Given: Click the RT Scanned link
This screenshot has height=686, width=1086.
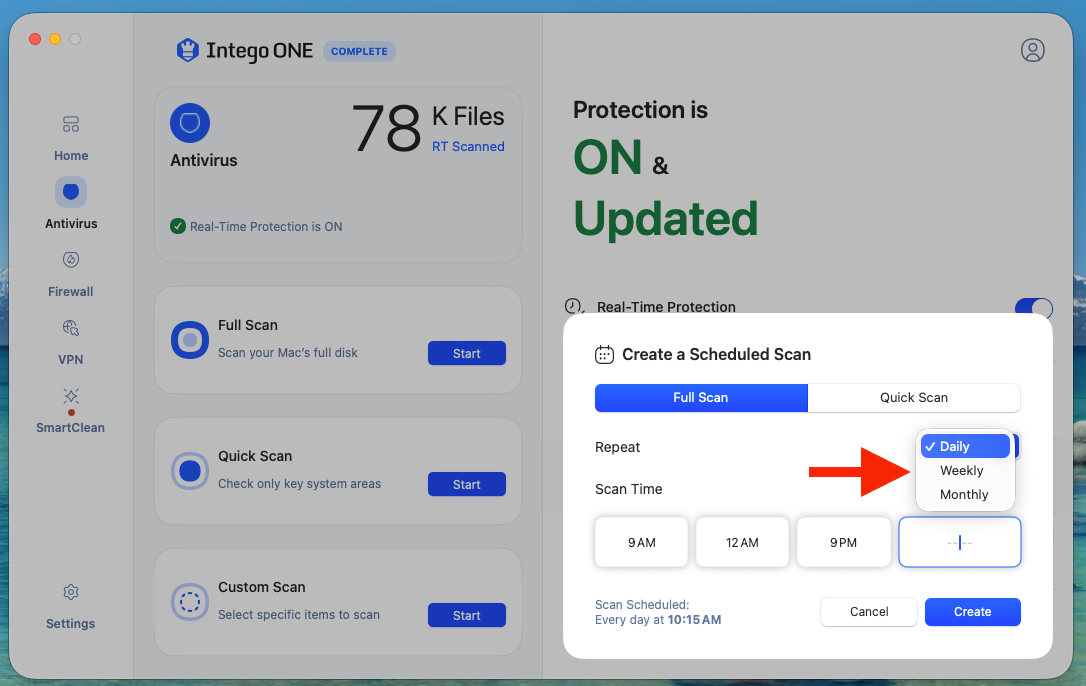Looking at the screenshot, I should (468, 146).
